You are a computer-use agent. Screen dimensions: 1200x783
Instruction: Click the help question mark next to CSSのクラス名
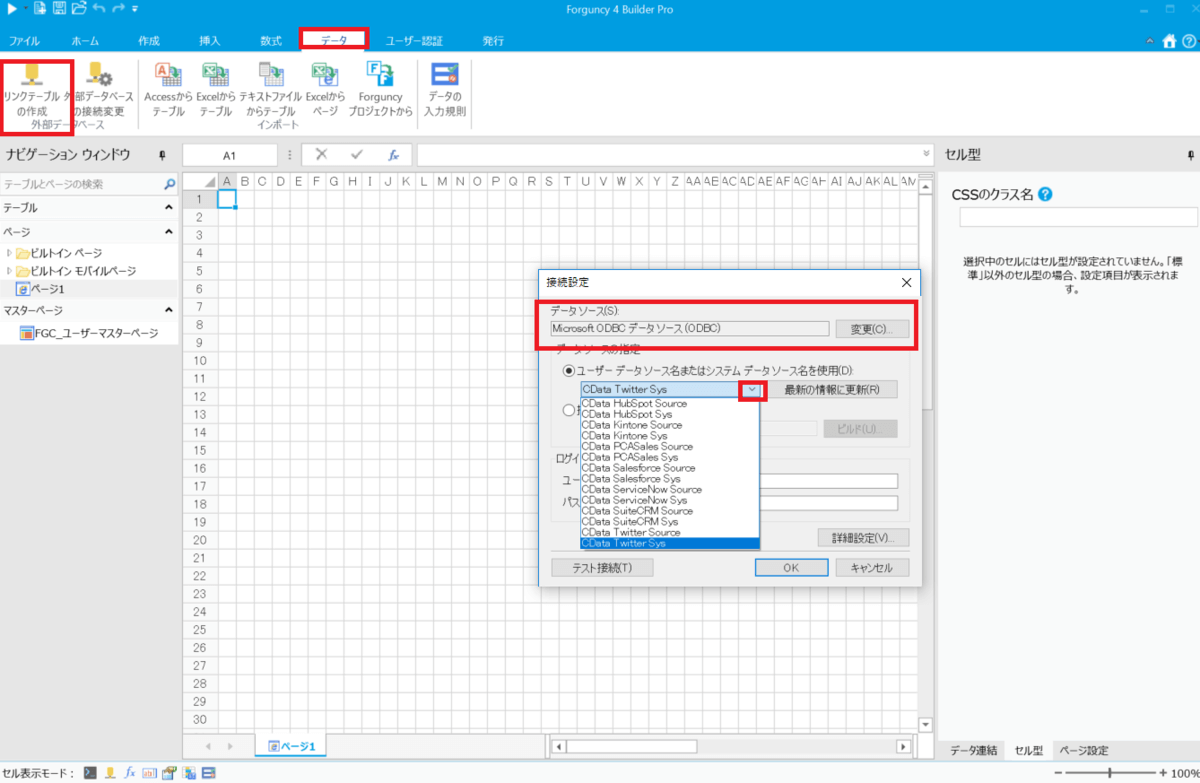(1046, 194)
